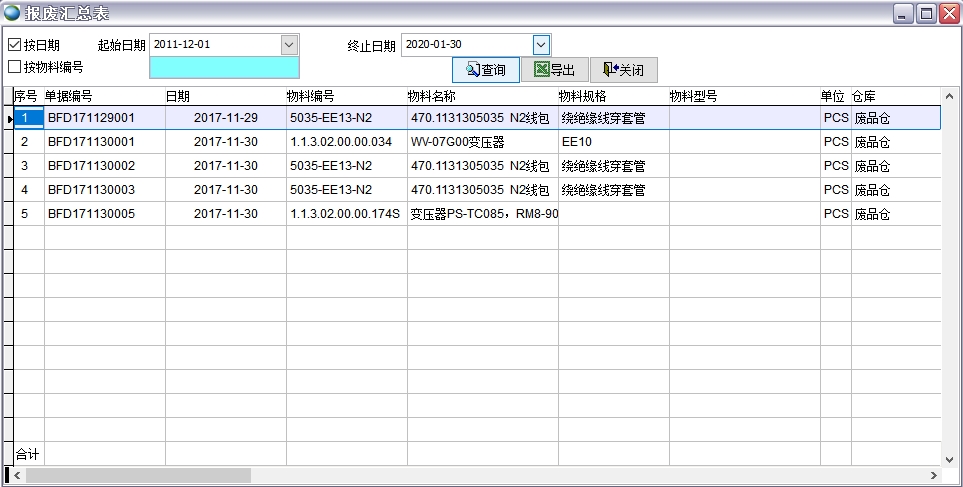
Task: Click the EE10 specification cell
Action: tap(577, 142)
